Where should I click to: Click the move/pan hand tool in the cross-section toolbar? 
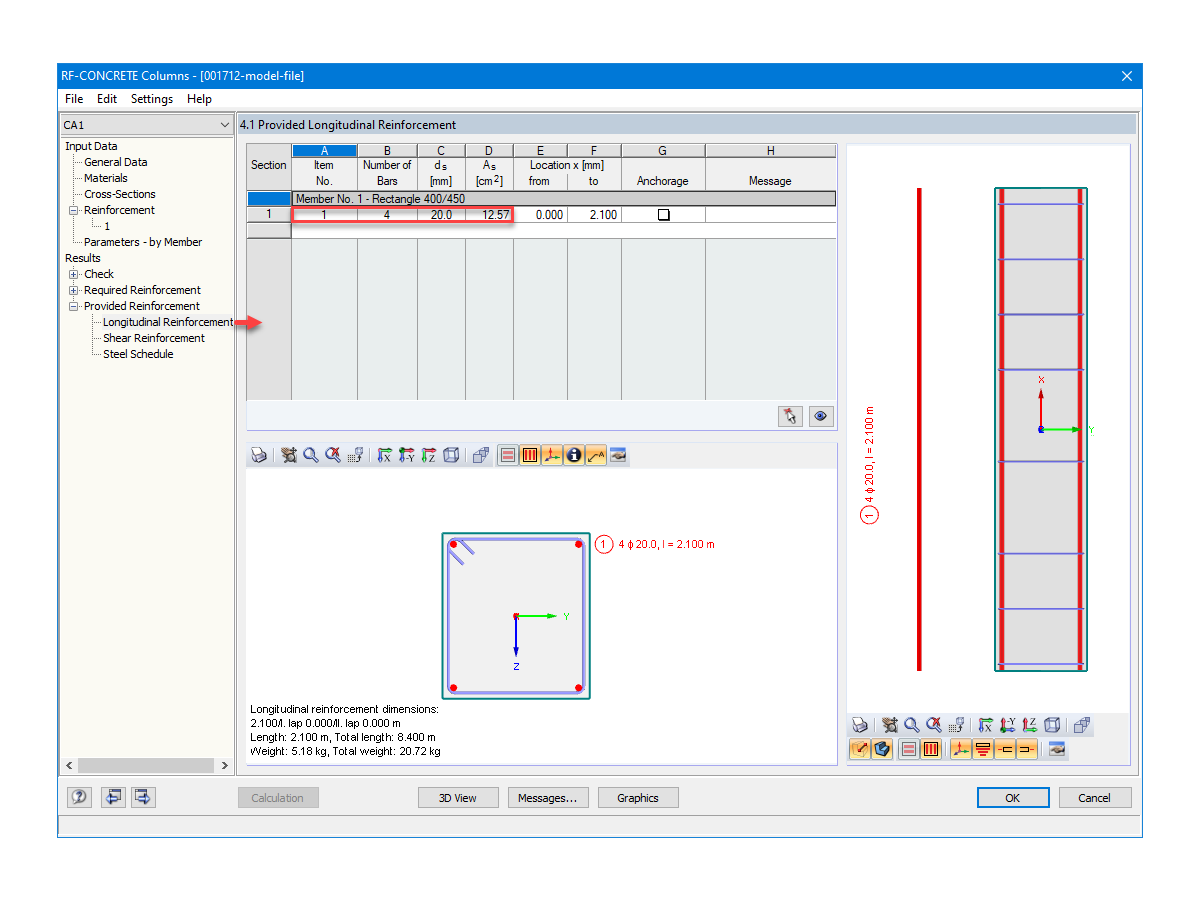pyautogui.click(x=289, y=455)
